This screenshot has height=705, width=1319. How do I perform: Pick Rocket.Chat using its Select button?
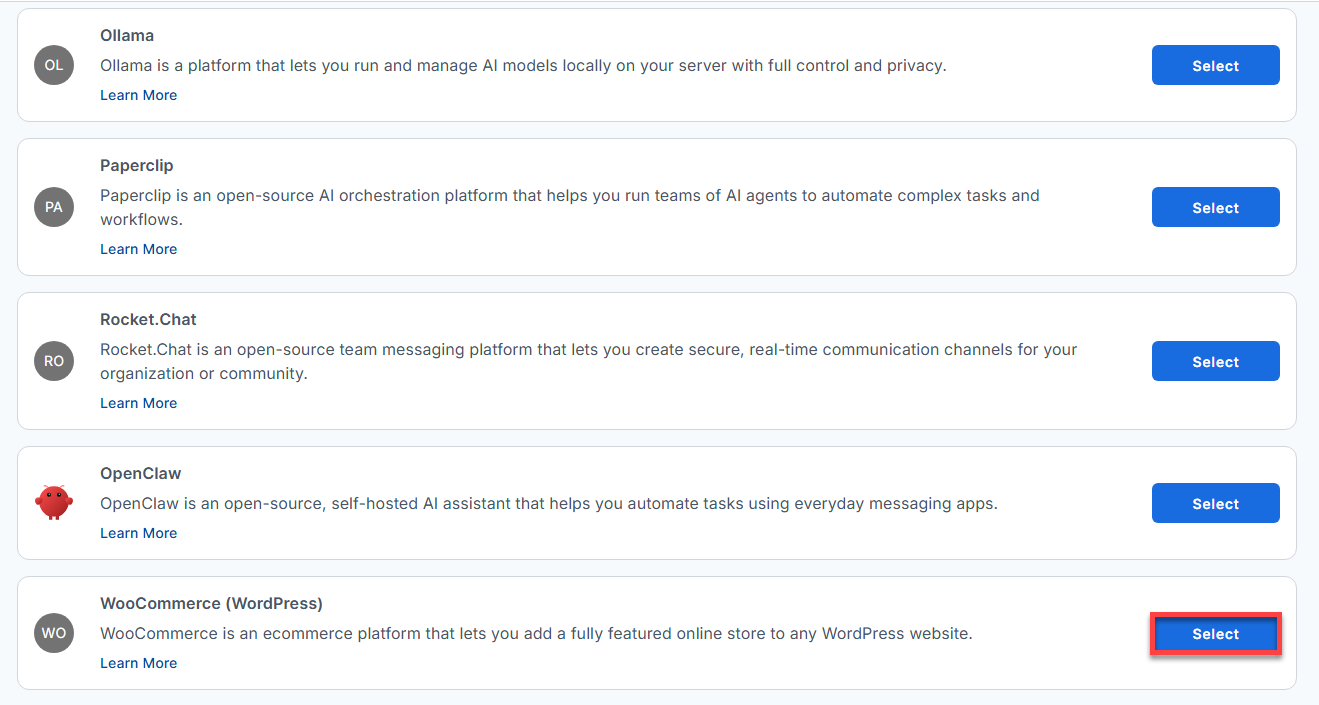1215,361
